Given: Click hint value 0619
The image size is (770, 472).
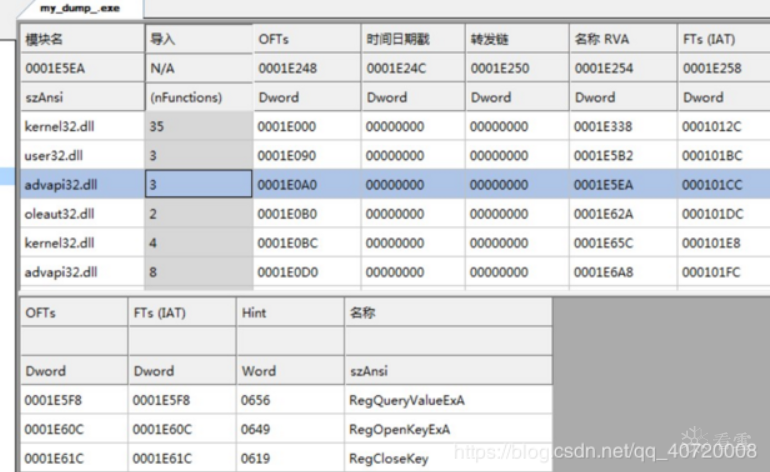Looking at the screenshot, I should coord(255,458).
